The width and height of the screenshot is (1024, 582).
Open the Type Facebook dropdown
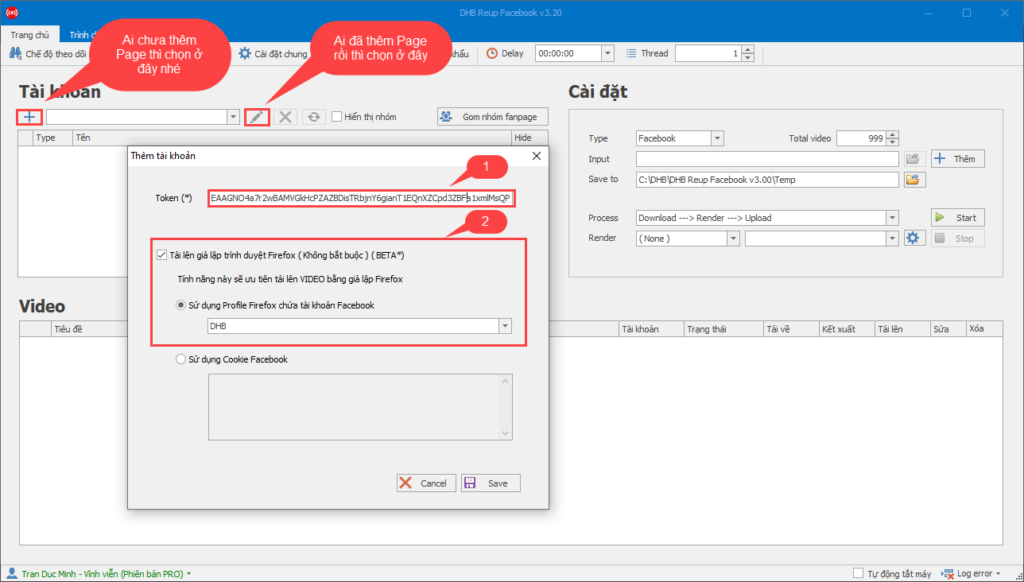(717, 138)
